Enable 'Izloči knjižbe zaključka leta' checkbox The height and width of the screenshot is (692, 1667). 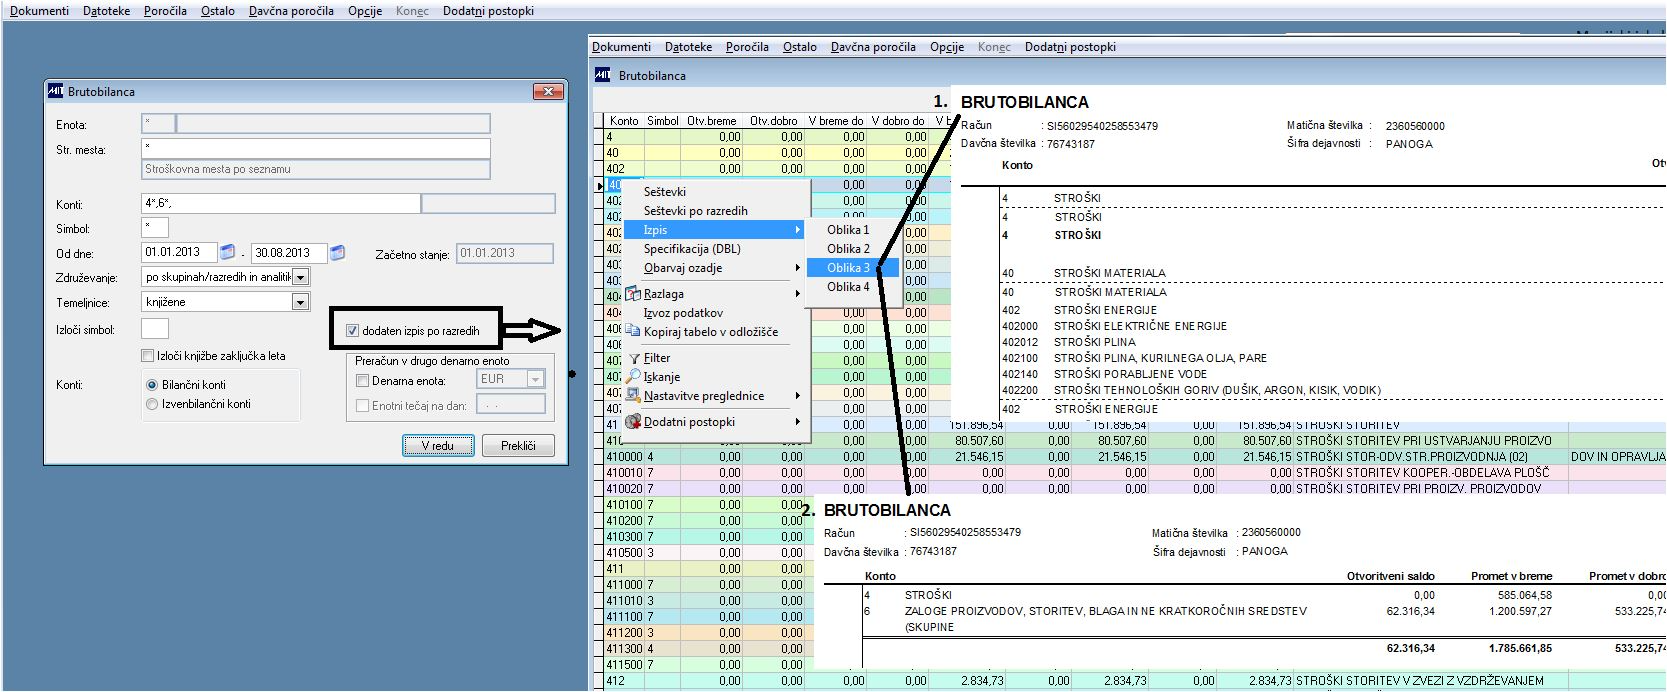click(x=148, y=356)
